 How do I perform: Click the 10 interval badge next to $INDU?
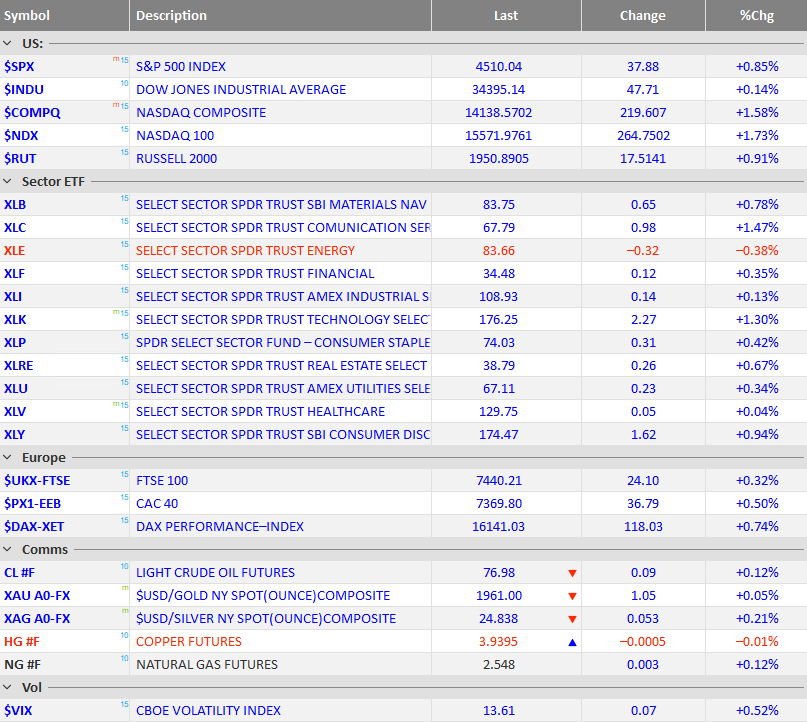pos(125,83)
